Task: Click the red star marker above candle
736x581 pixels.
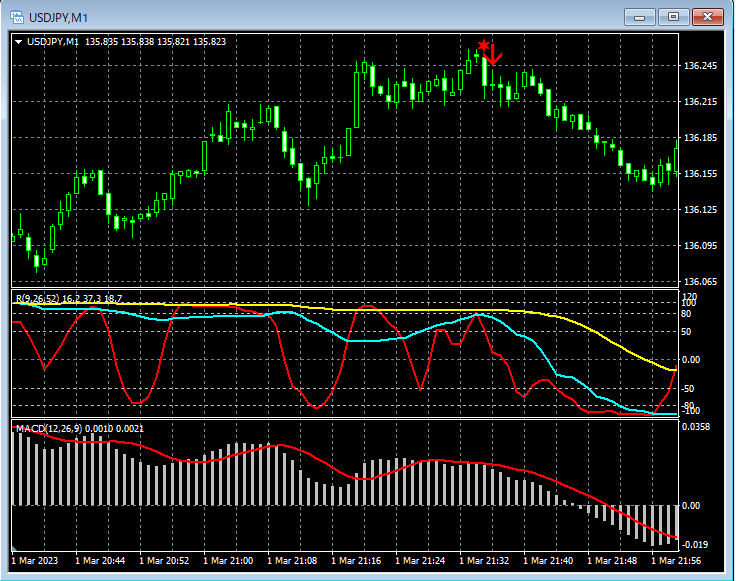Action: point(483,46)
